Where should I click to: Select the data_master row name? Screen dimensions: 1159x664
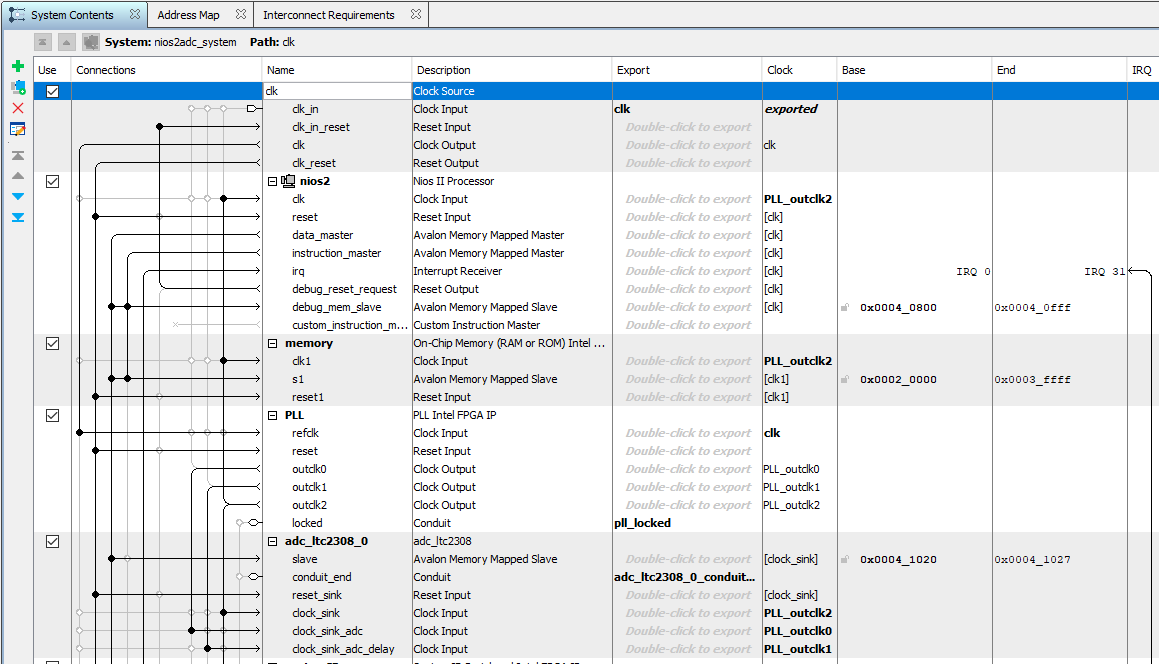[x=322, y=235]
